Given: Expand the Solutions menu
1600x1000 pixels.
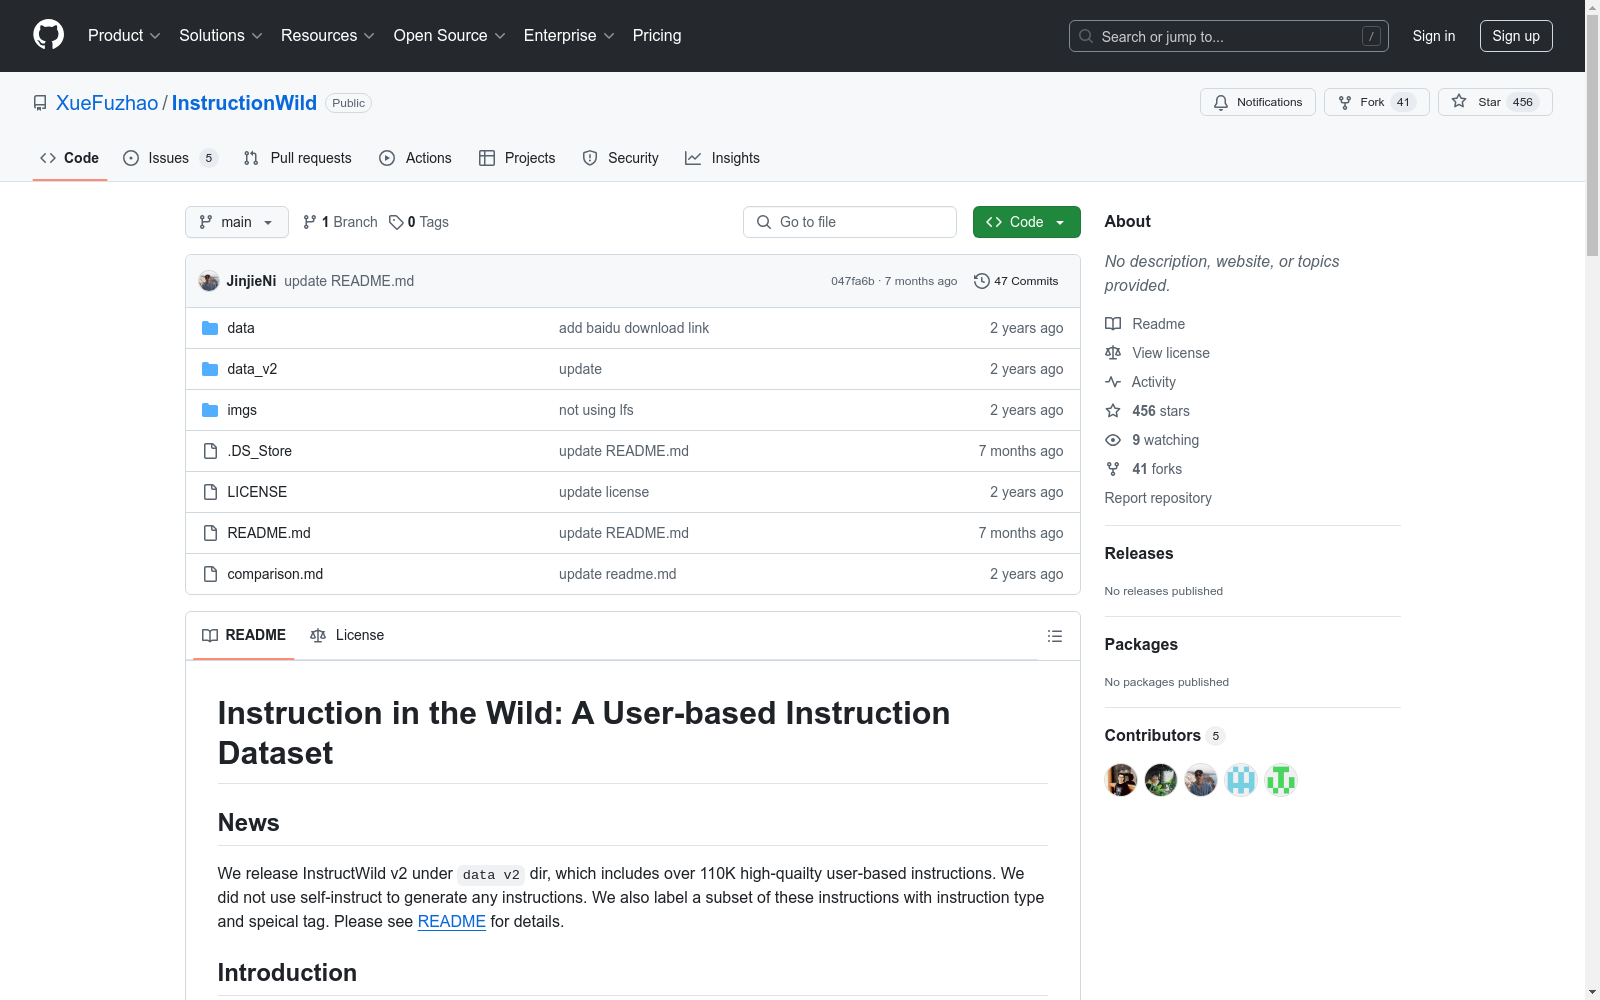Looking at the screenshot, I should tap(221, 35).
